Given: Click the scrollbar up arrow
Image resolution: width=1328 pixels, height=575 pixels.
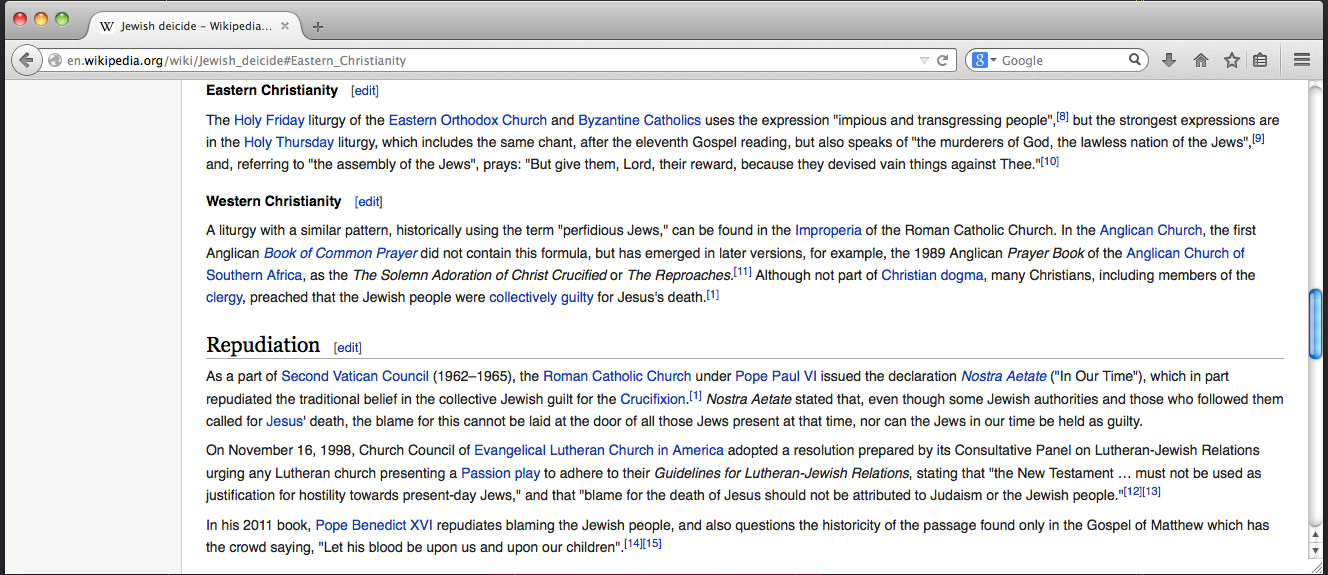Looking at the screenshot, I should pos(1316,535).
